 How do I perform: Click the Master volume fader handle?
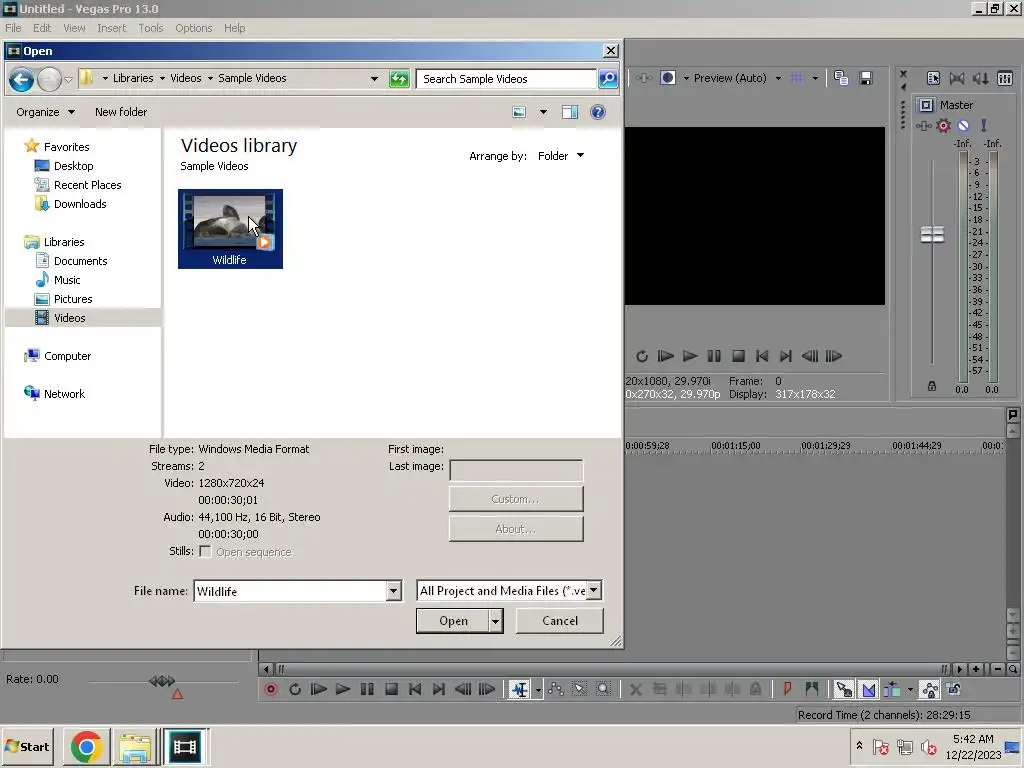(932, 234)
